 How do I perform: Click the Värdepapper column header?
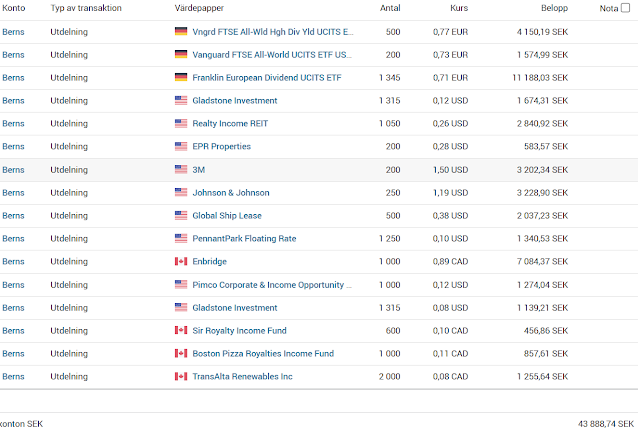pos(199,8)
